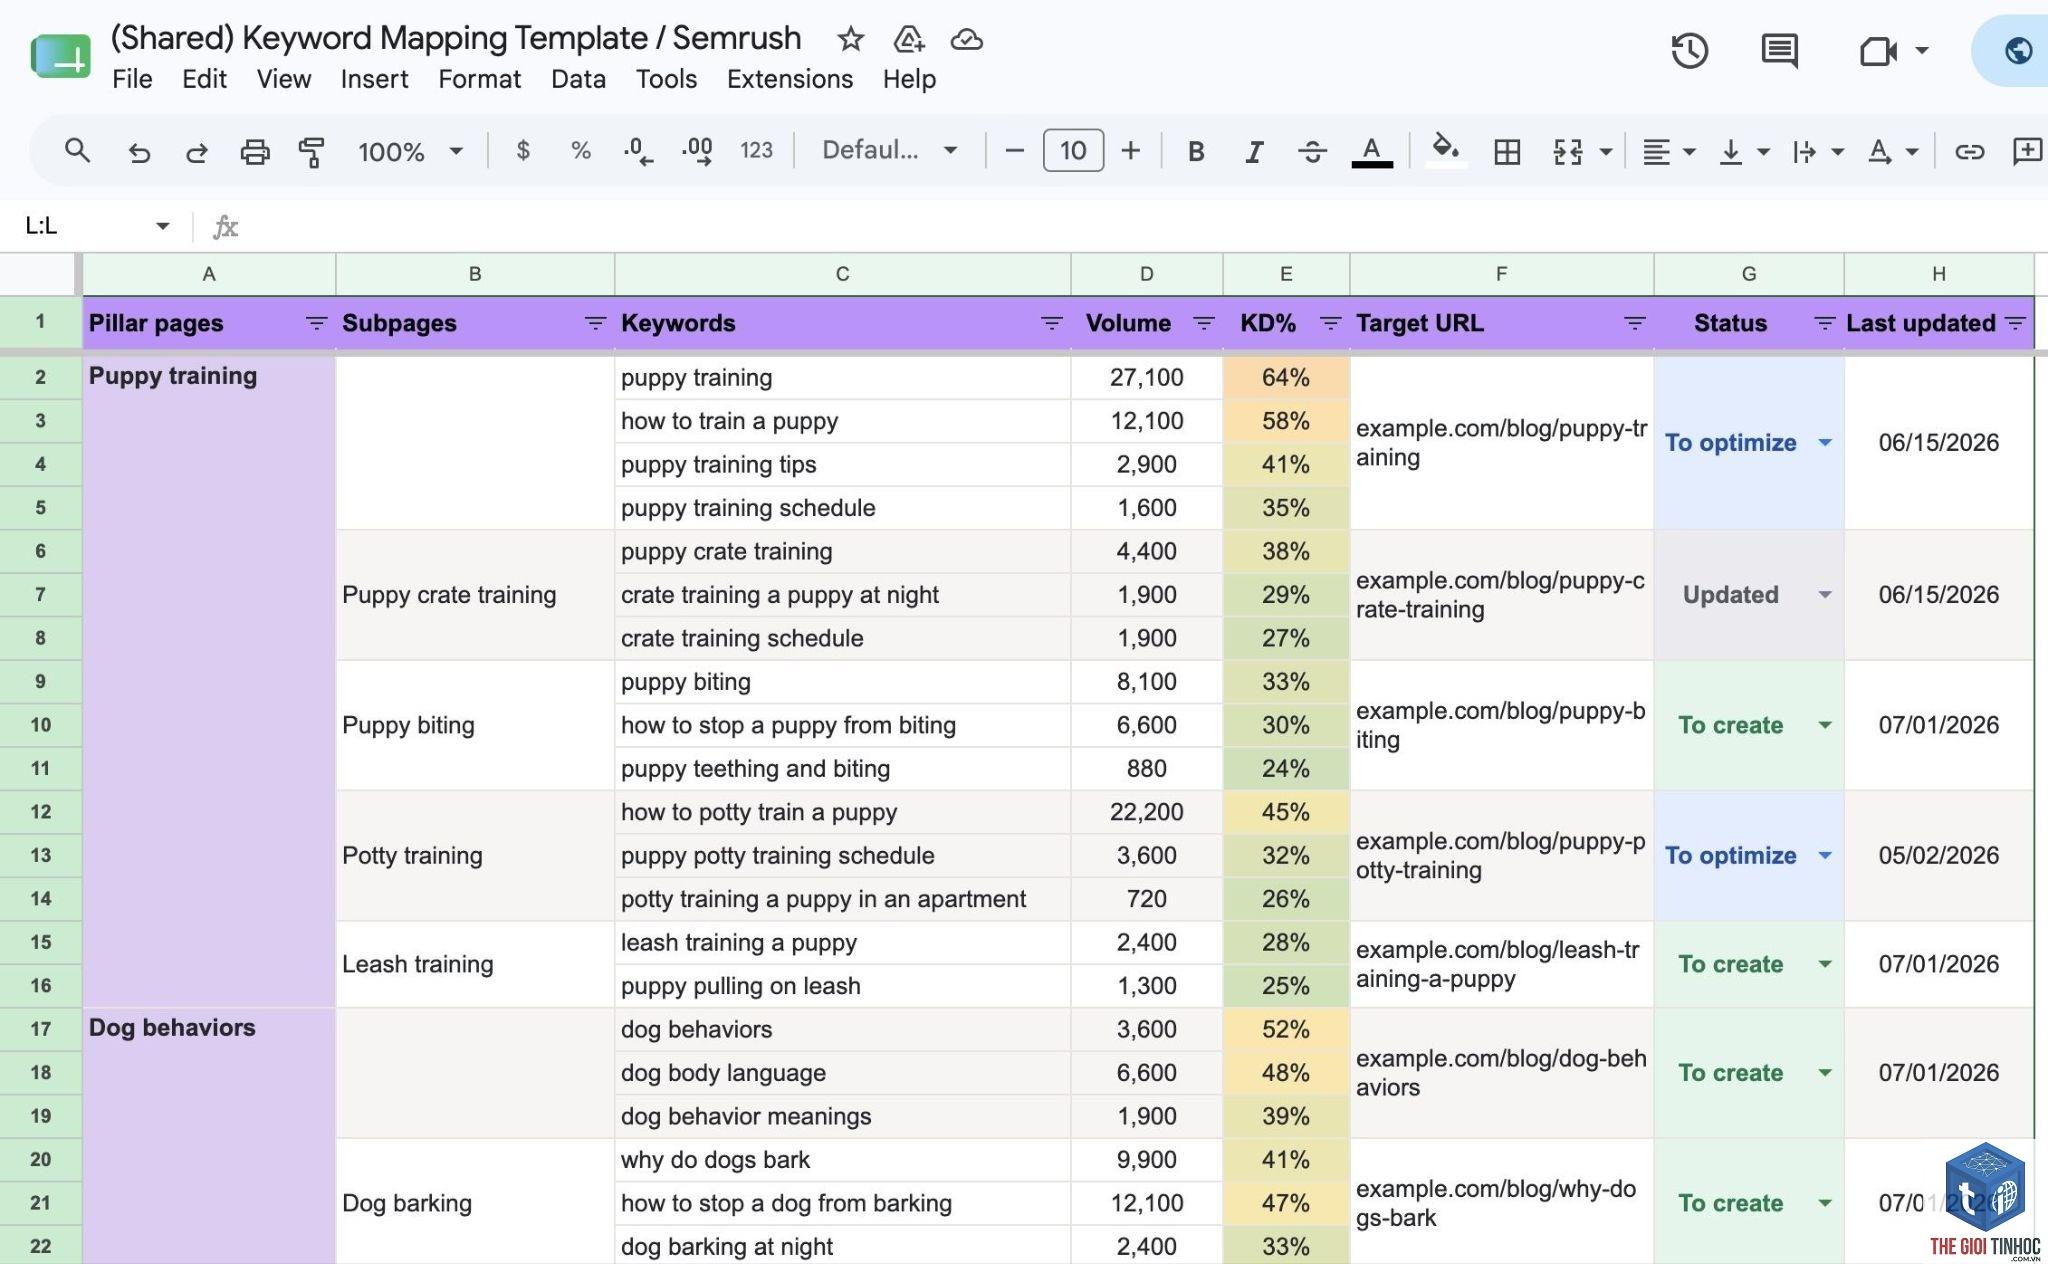Open the View menu
Image resolution: width=2048 pixels, height=1264 pixels.
click(x=284, y=79)
